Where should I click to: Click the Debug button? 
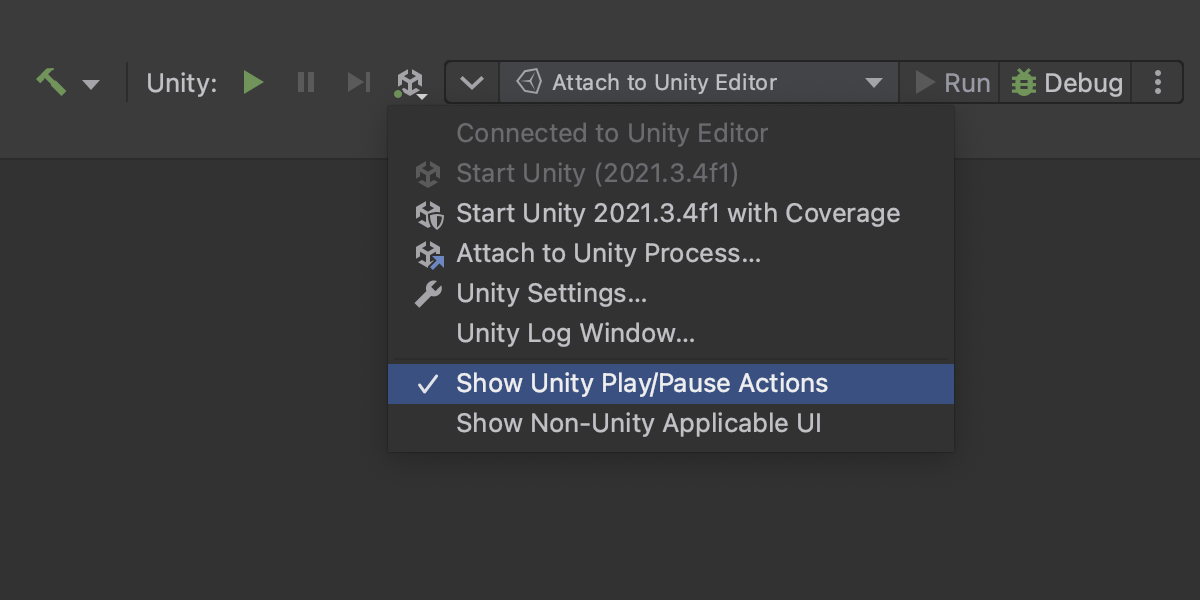(1066, 83)
